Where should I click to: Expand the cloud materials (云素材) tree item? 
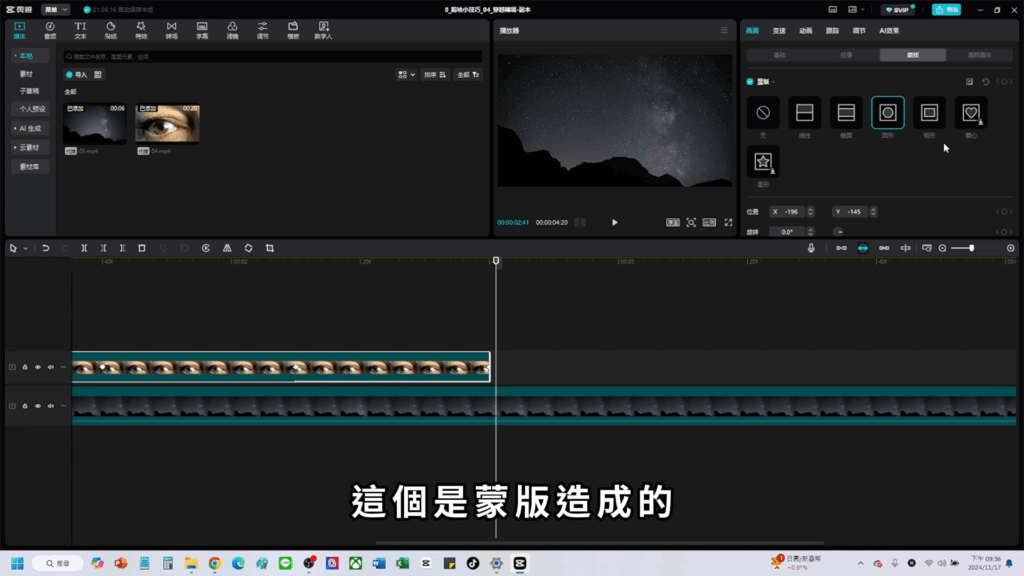[x=29, y=148]
